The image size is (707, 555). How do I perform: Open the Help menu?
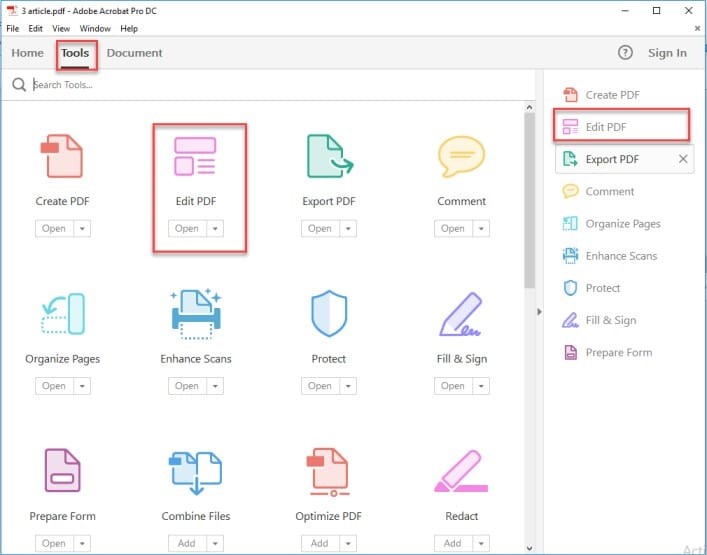tap(129, 28)
